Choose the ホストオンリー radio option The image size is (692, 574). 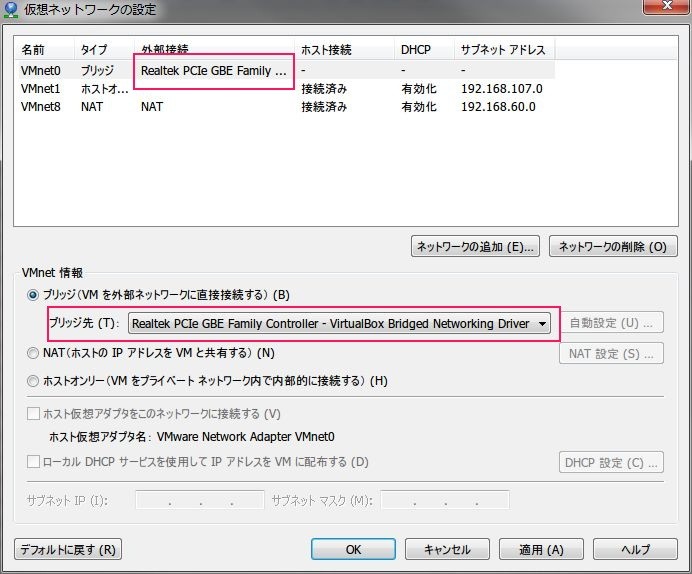point(33,381)
